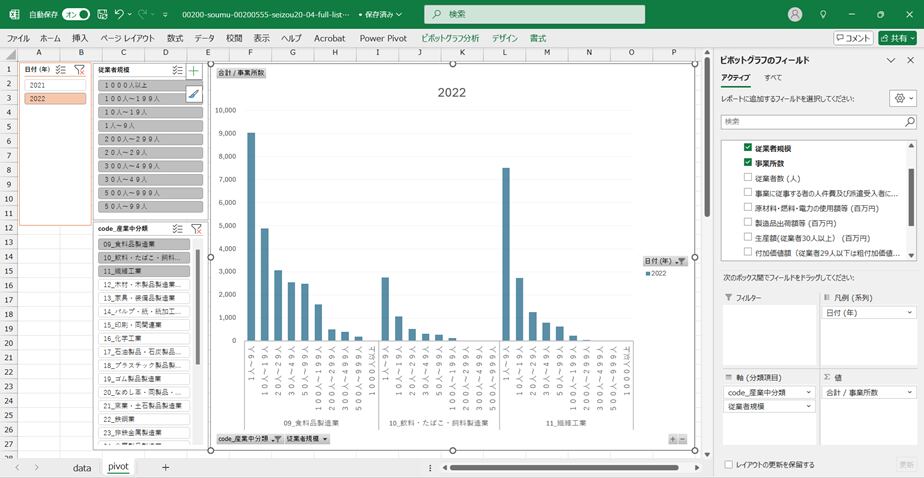Viewport: 924px width, 478px height.
Task: Switch to the data sheet tab
Action: pos(82,467)
